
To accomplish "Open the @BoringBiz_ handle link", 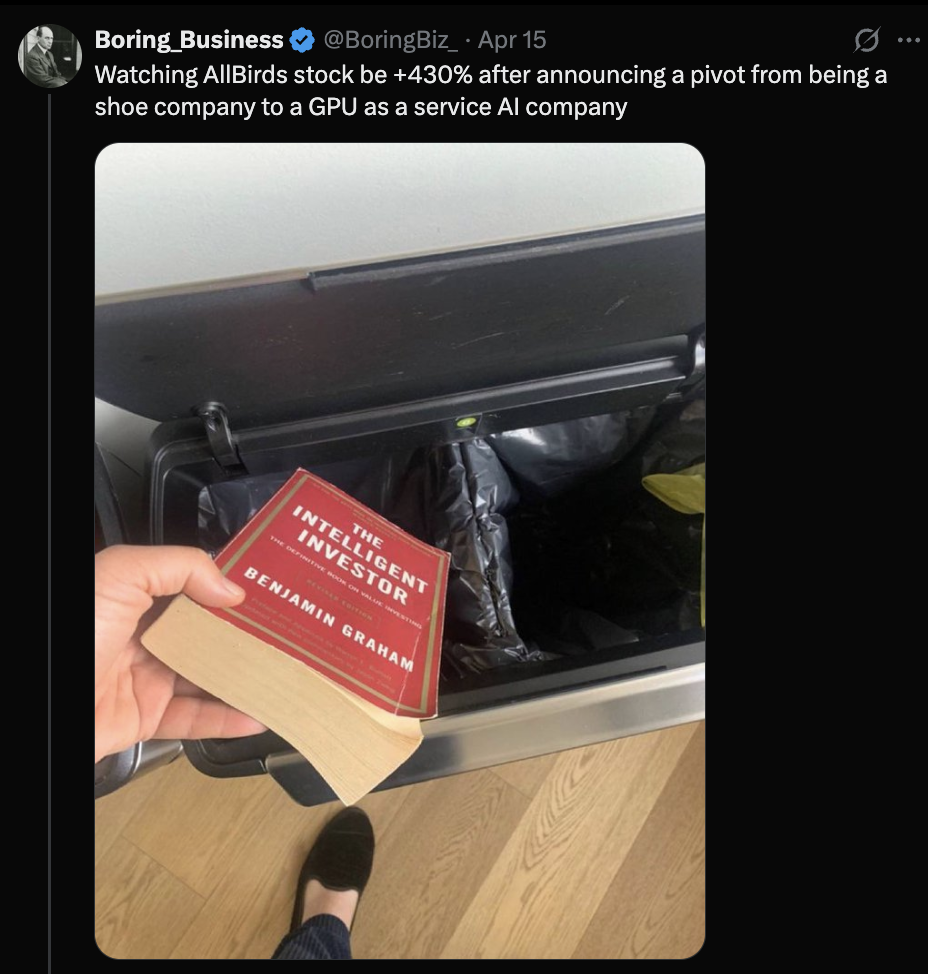I will [x=391, y=40].
